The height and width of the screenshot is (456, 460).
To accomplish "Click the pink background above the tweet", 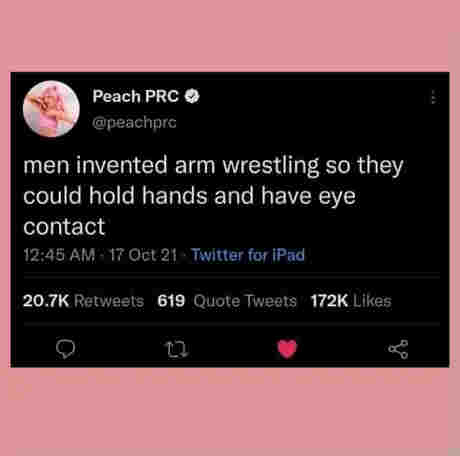I will (230, 35).
